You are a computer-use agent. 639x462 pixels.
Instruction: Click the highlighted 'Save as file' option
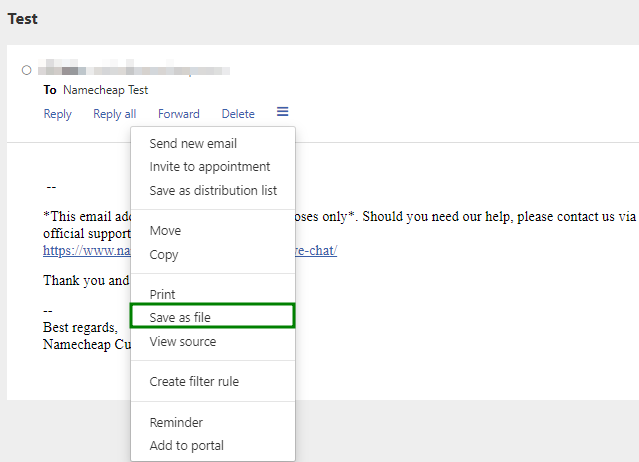pos(180,317)
